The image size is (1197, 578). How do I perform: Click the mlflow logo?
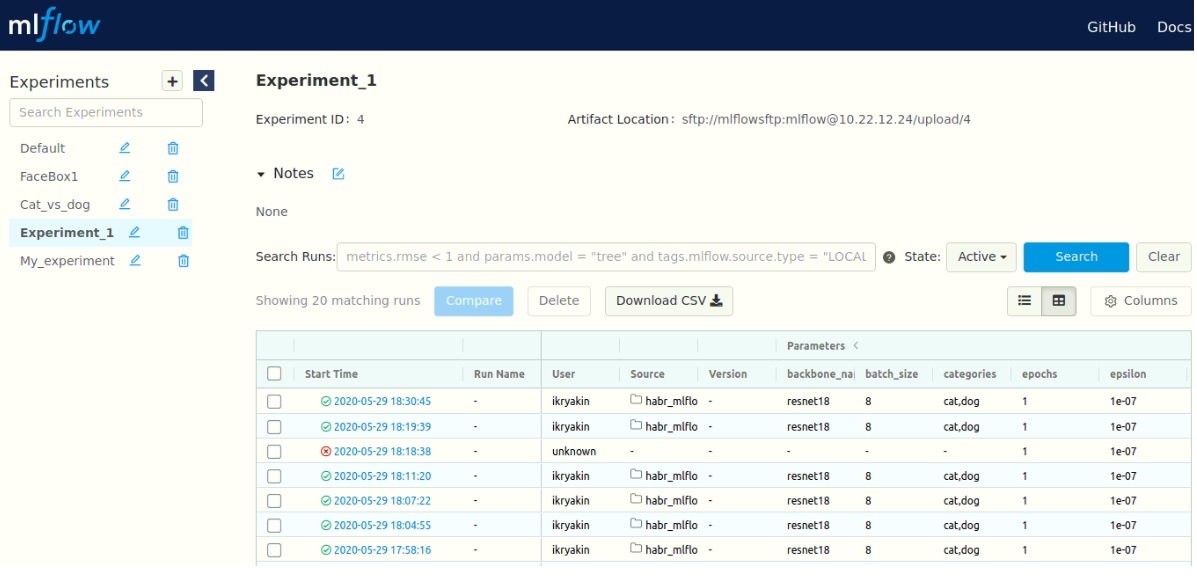[x=54, y=25]
